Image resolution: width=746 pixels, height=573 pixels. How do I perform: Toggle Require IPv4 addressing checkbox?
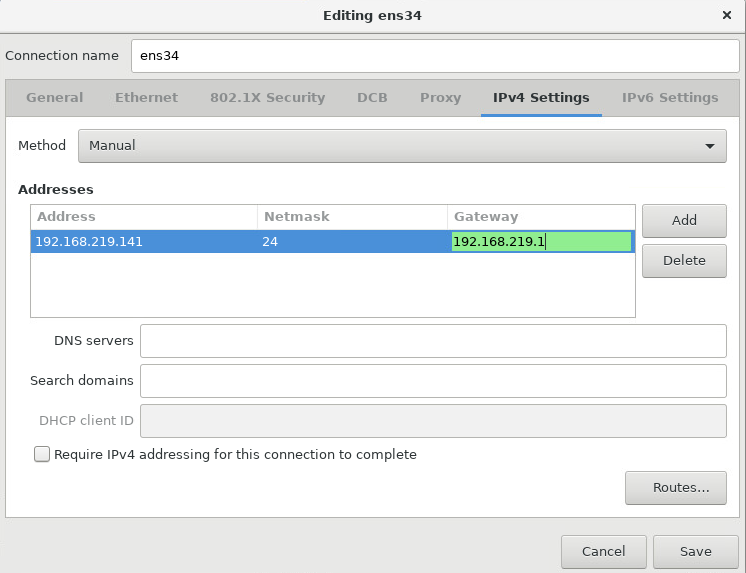pyautogui.click(x=42, y=454)
